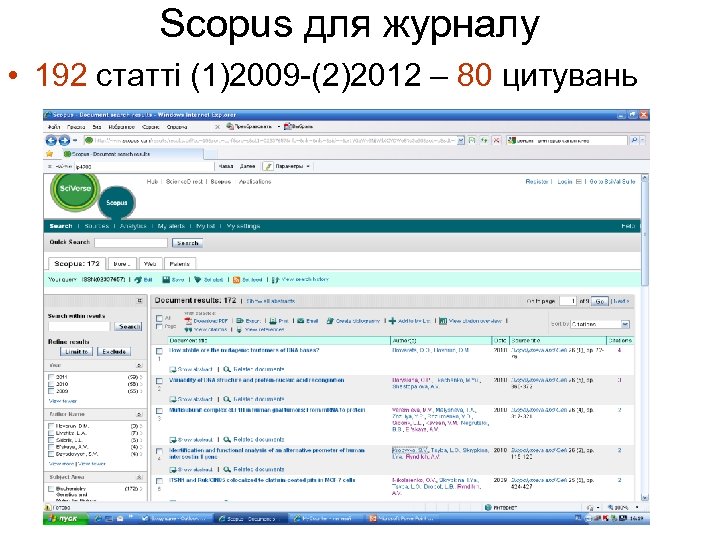This screenshot has height=540, width=720.
Task: Tick checkbox for second result on DNA structure
Action: [x=159, y=381]
